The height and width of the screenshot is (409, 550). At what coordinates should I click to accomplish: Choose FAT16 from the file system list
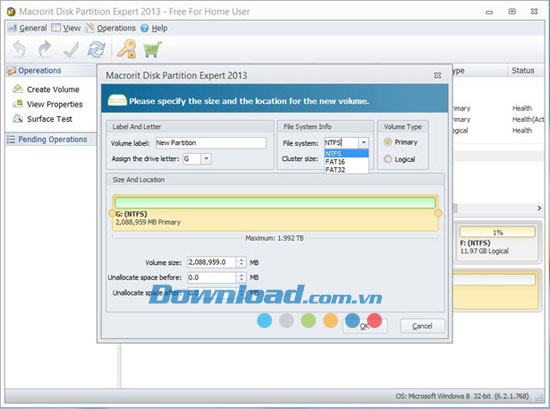[346, 162]
